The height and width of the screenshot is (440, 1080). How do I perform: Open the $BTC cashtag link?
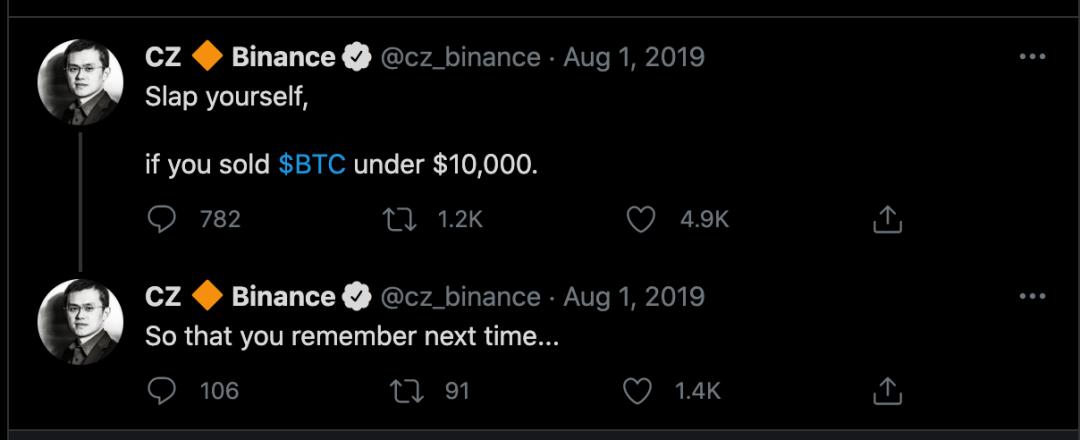tap(312, 164)
